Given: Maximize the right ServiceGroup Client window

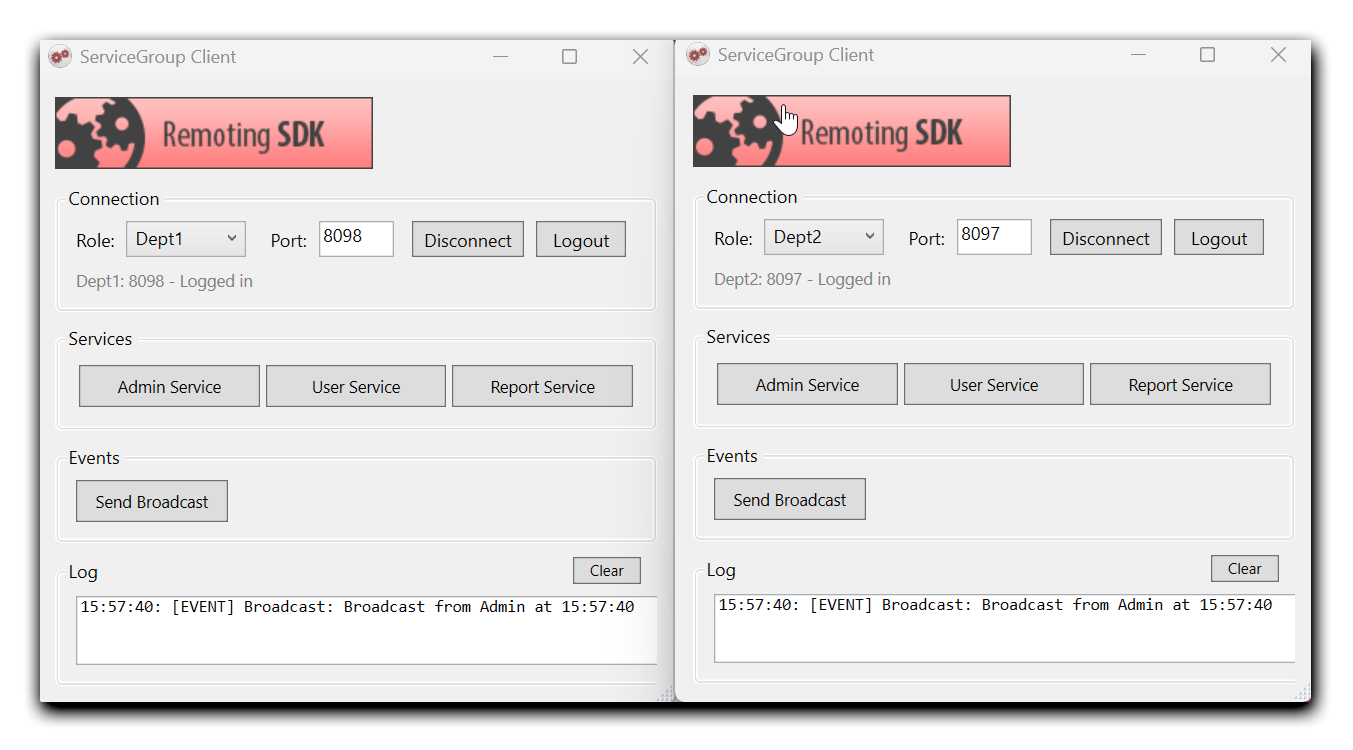Looking at the screenshot, I should tap(1207, 55).
